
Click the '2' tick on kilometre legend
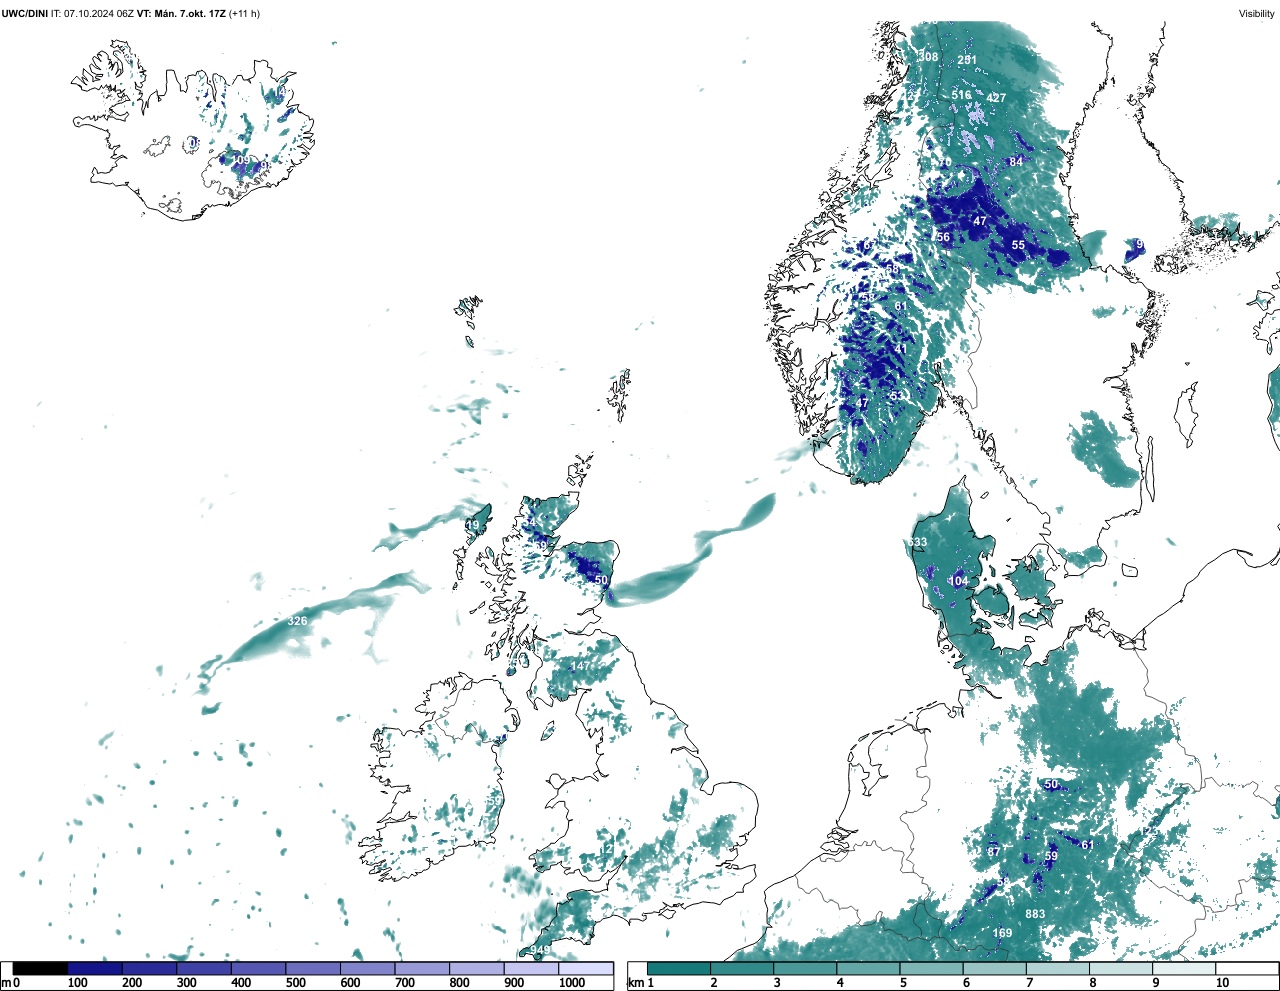[714, 983]
